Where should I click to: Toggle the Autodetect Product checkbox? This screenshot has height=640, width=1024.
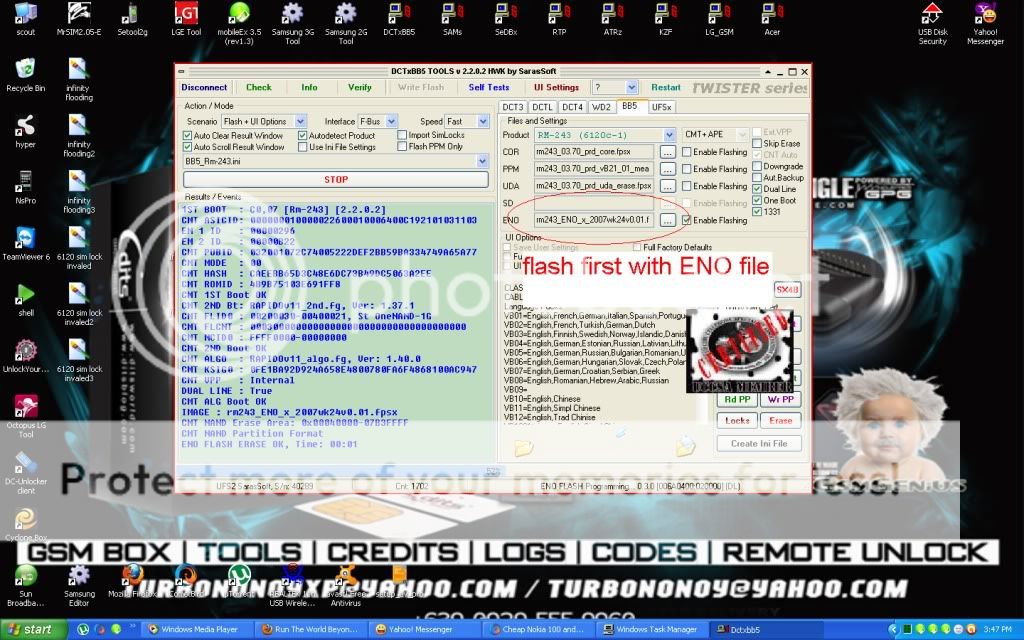coord(303,135)
